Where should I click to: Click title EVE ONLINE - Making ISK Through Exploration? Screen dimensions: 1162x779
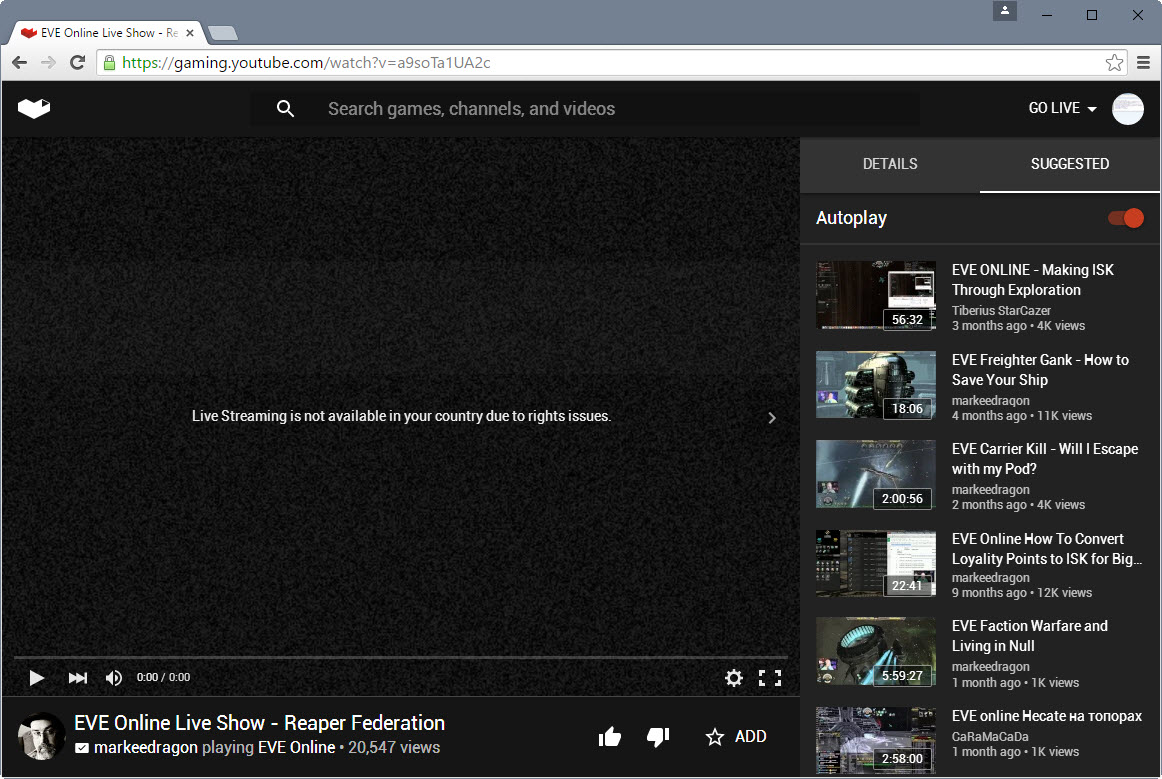pos(1032,280)
